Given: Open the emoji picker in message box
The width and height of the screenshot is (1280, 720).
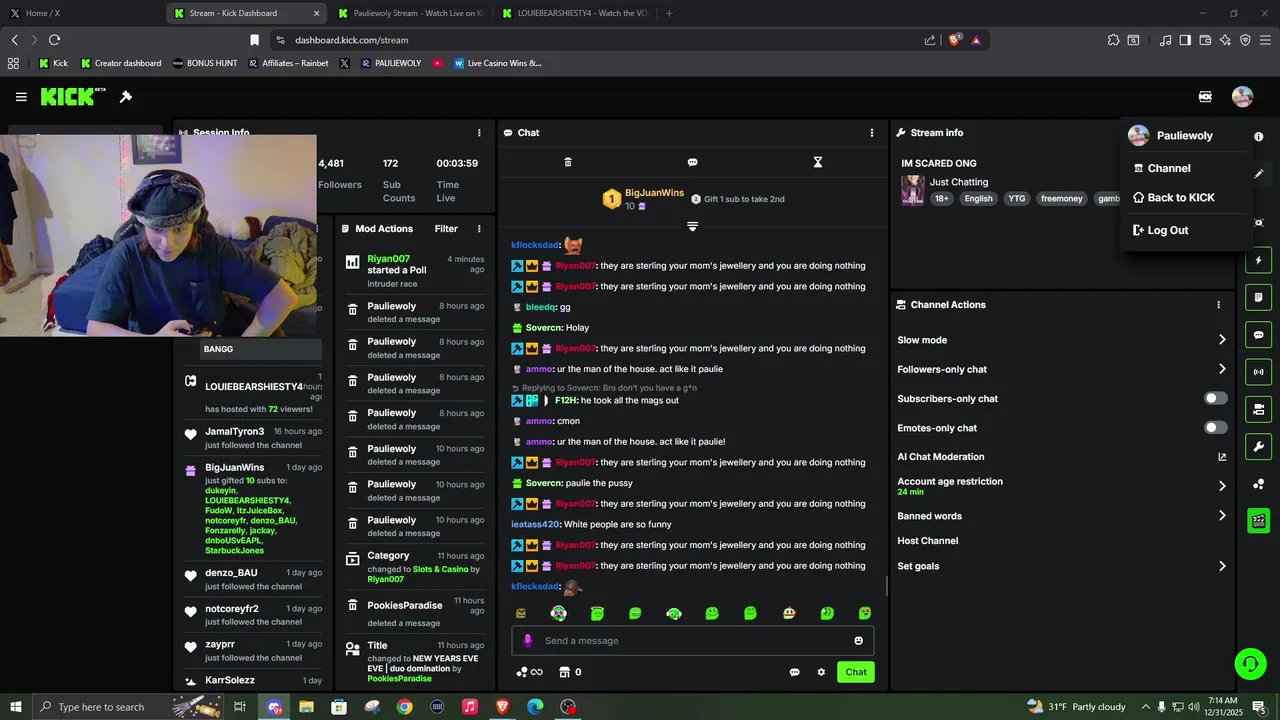Looking at the screenshot, I should 858,641.
